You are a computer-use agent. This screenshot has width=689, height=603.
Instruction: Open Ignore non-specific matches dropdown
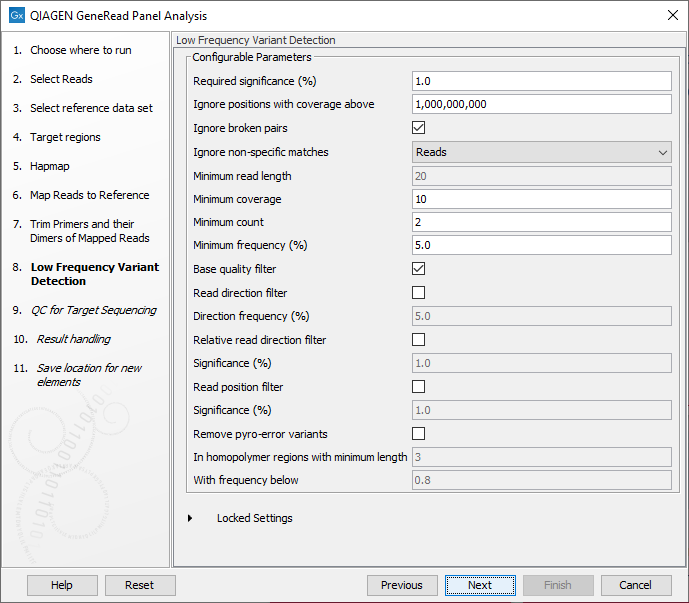tap(541, 152)
